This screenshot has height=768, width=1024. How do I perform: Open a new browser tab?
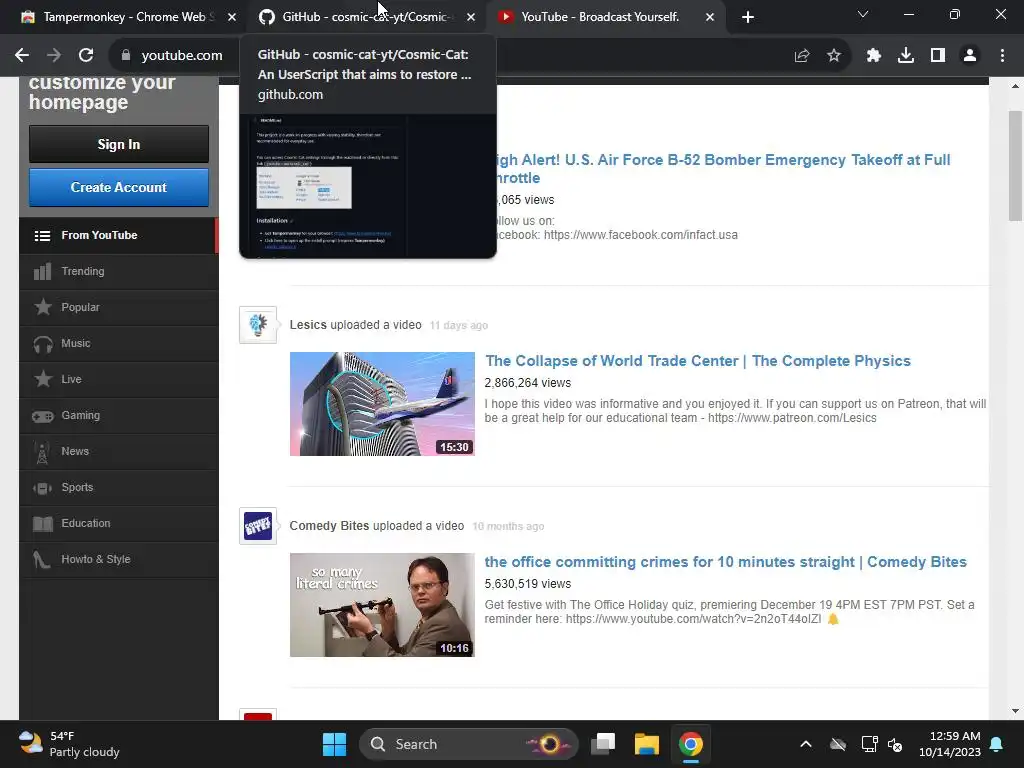(748, 17)
